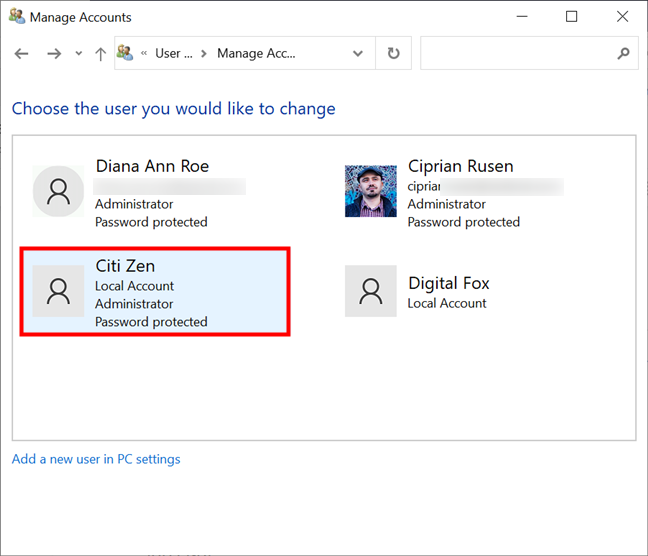
Task: Go back with the left arrow button
Action: point(21,54)
